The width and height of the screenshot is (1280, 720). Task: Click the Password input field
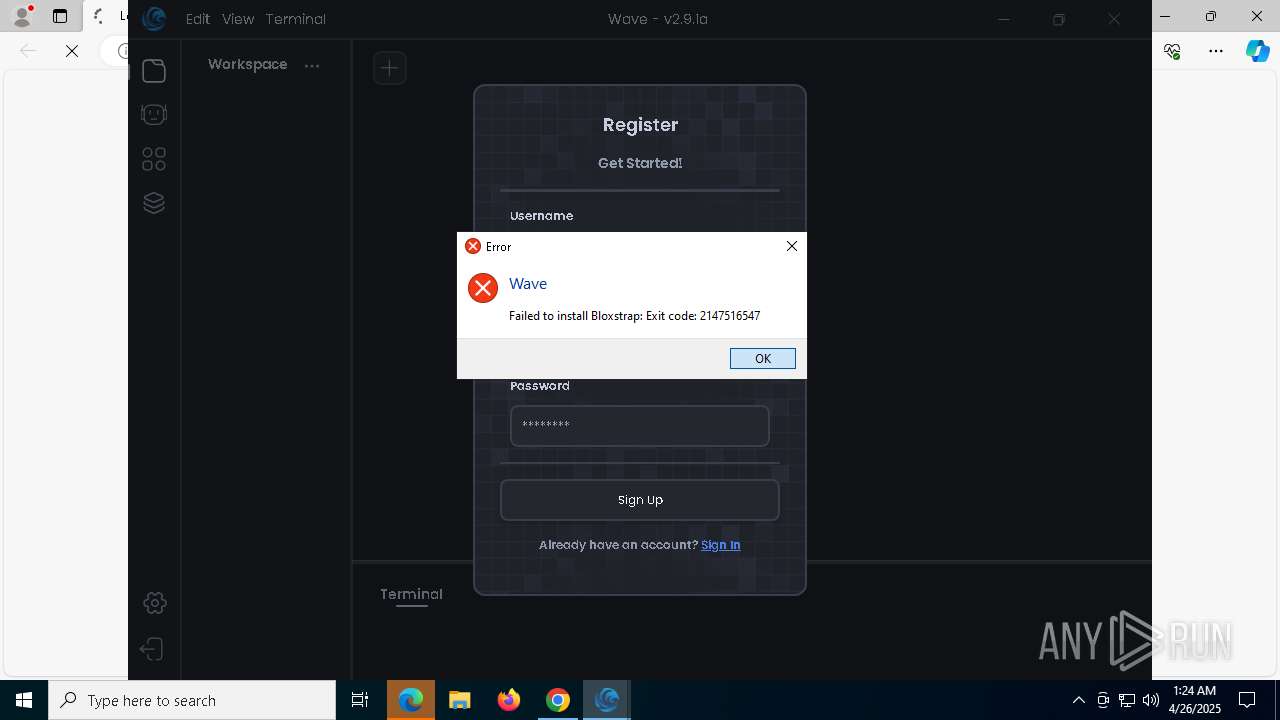[x=640, y=425]
